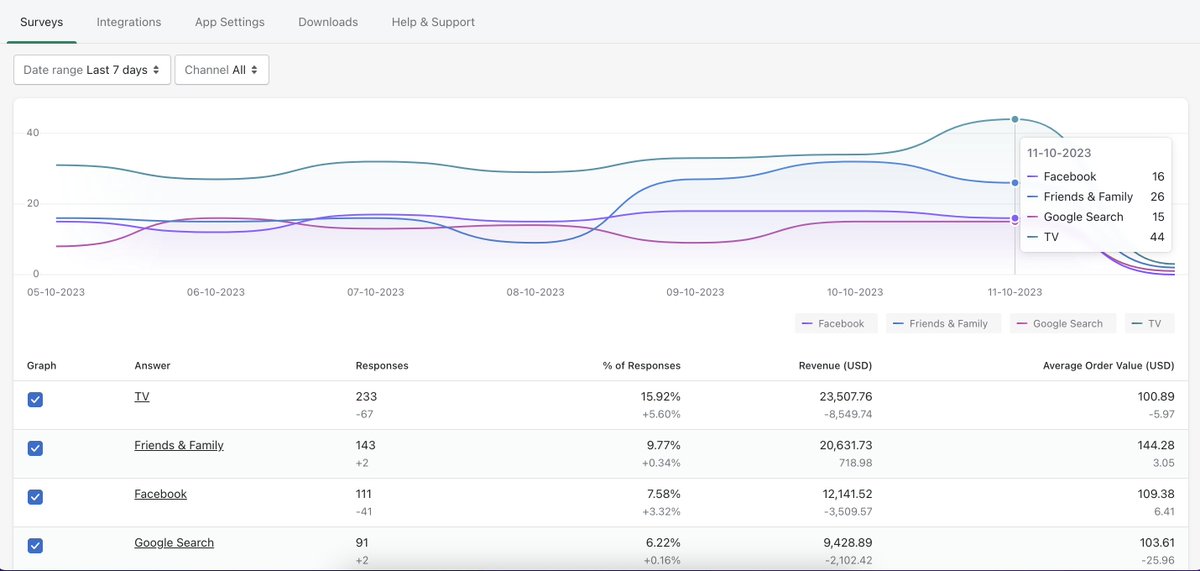
Task: Click Friends & Family average order 144.28
Action: point(1156,445)
